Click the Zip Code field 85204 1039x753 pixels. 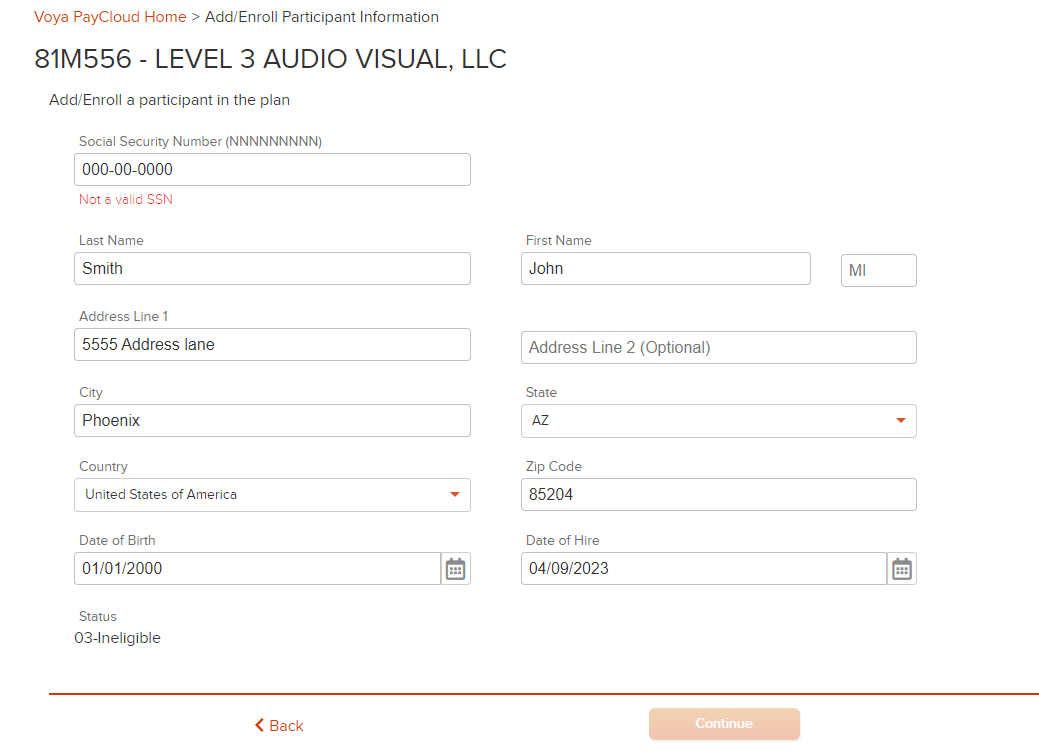(718, 494)
